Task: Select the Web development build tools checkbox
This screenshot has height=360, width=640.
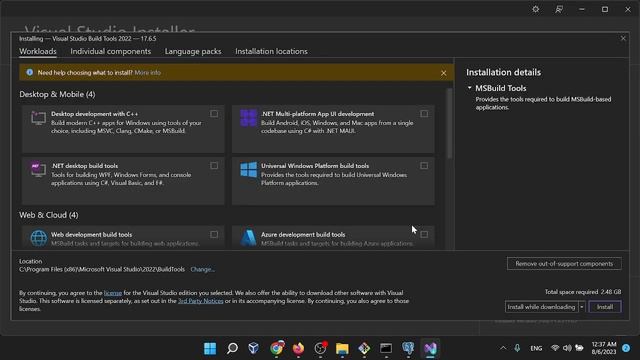Action: pyautogui.click(x=214, y=234)
